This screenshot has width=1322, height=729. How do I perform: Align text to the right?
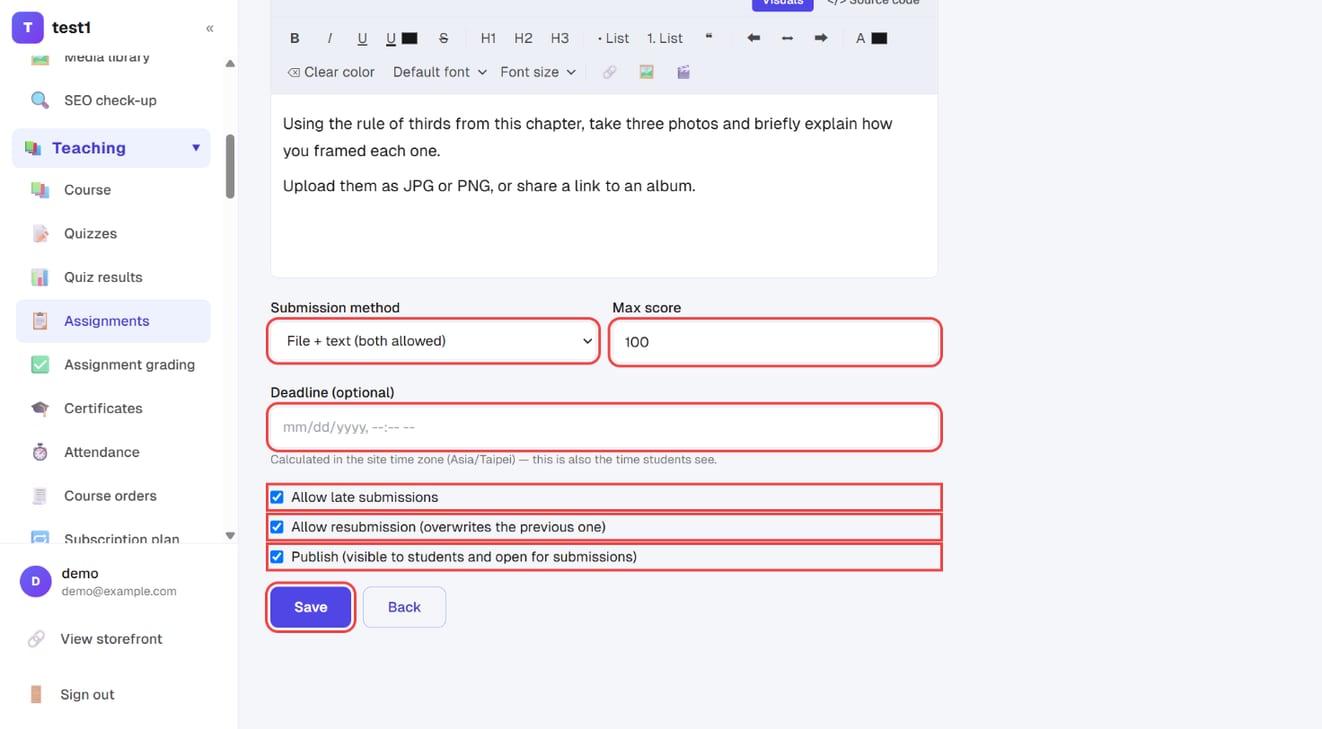[x=821, y=38]
